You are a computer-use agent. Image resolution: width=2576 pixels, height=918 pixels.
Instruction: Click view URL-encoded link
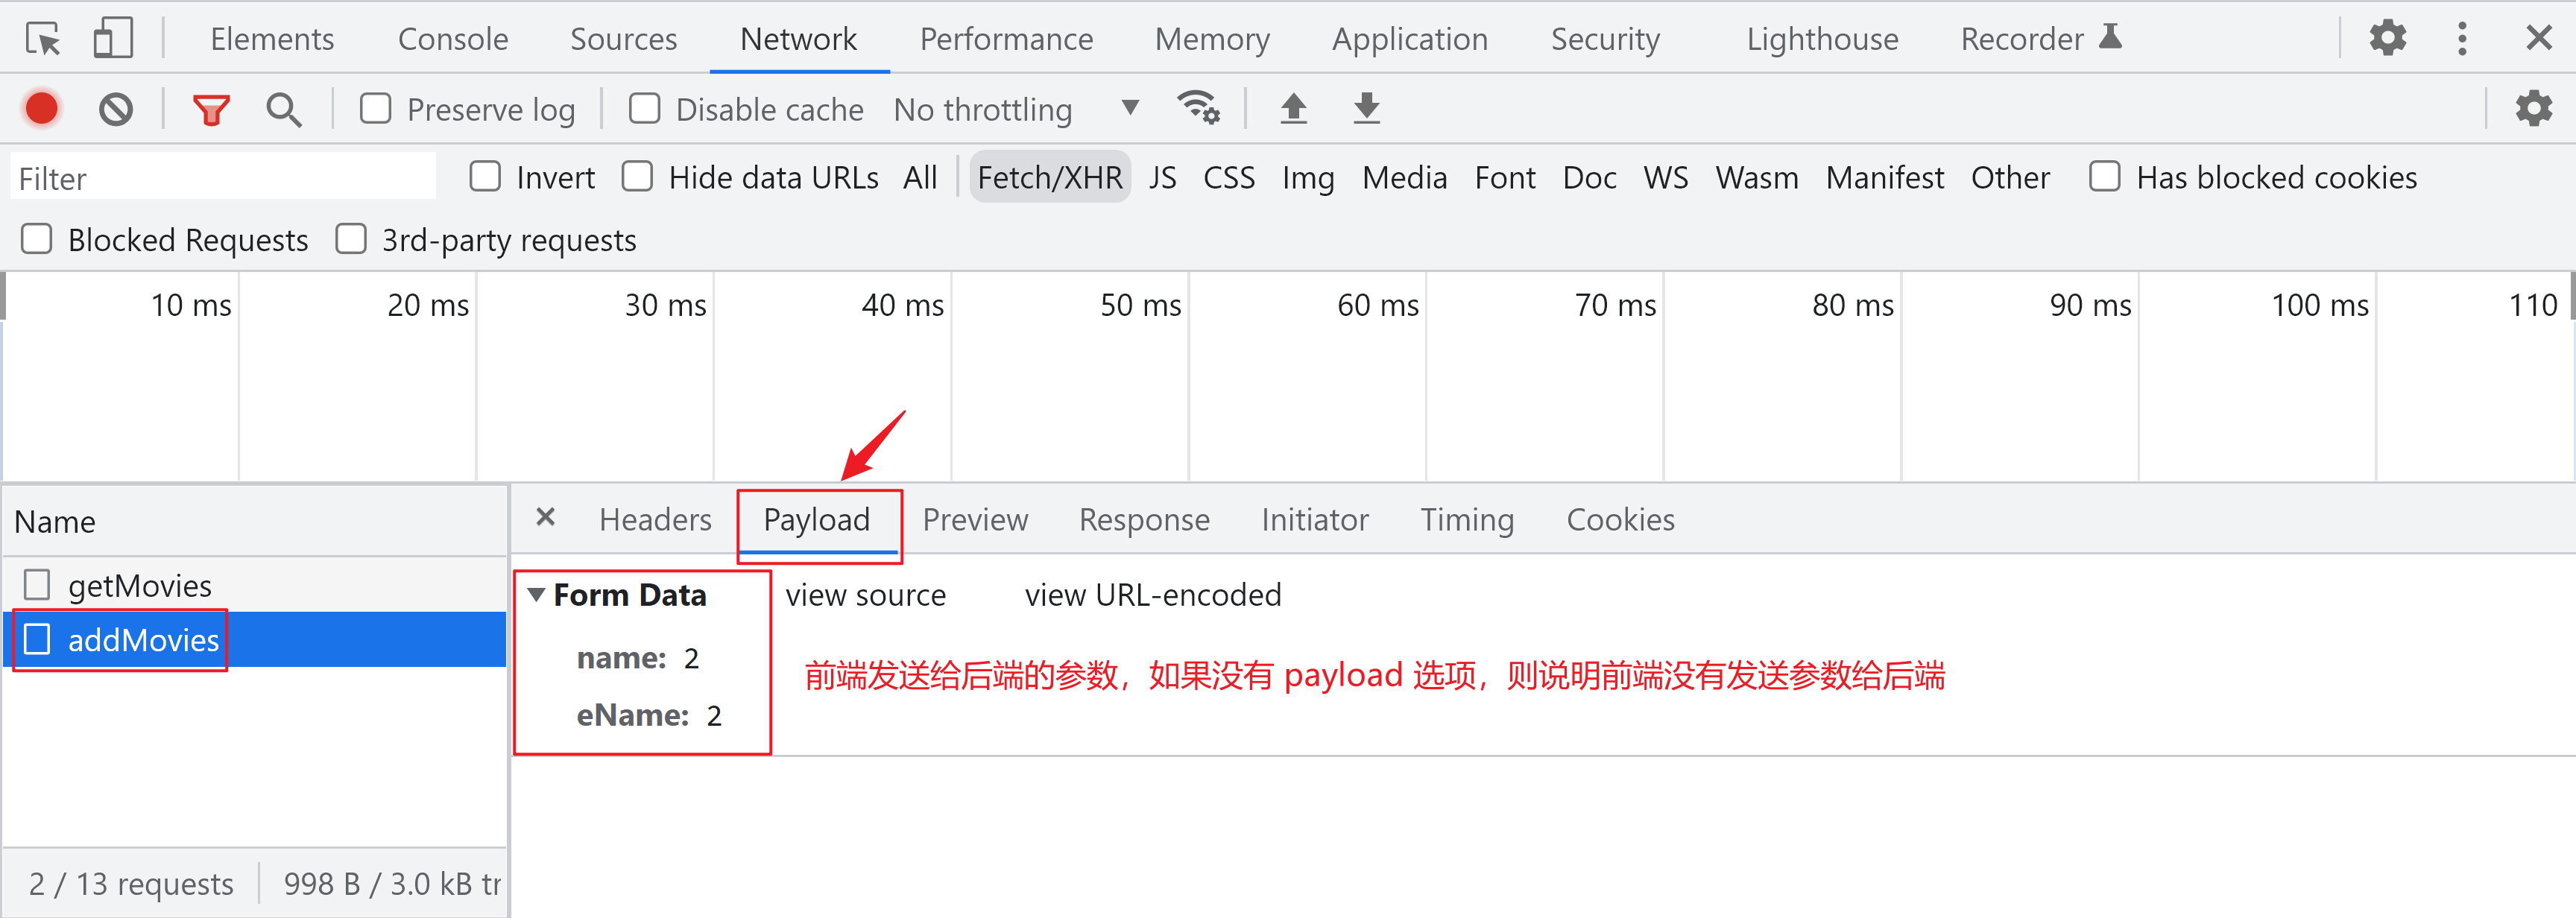[x=1153, y=595]
